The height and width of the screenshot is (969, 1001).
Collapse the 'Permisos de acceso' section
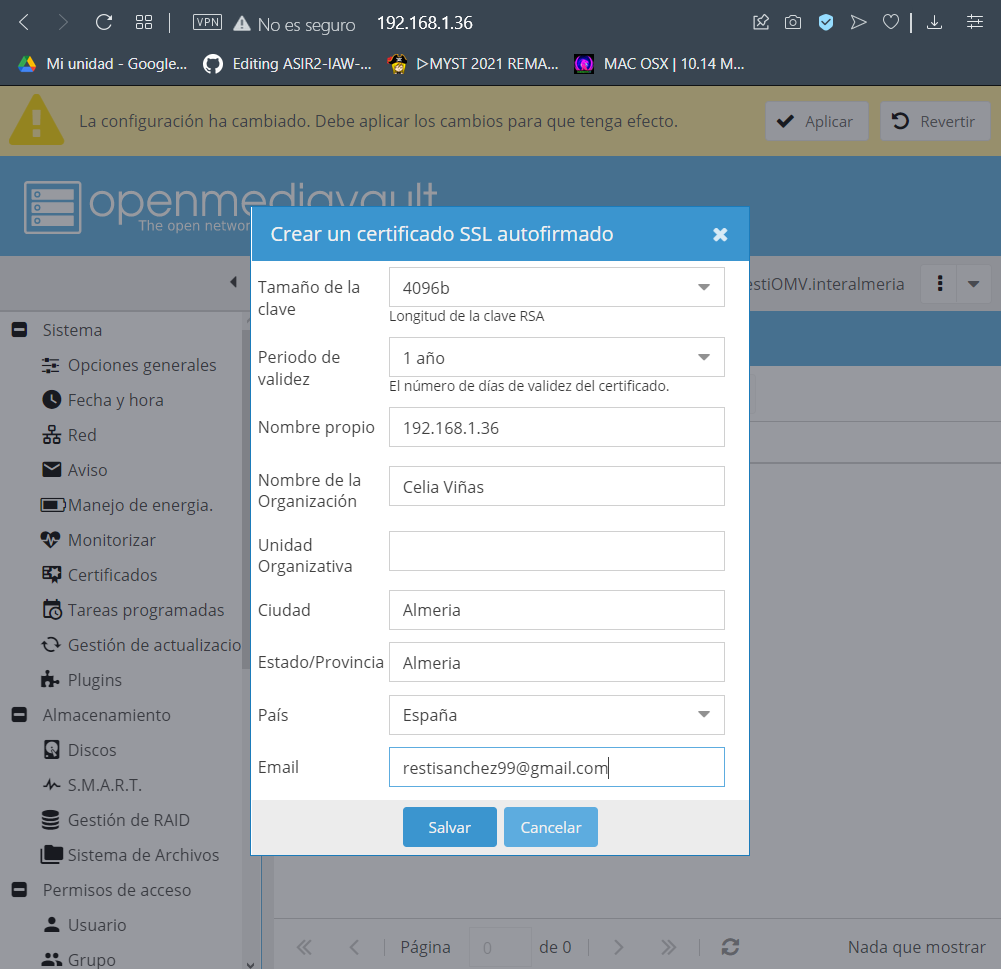[19, 890]
